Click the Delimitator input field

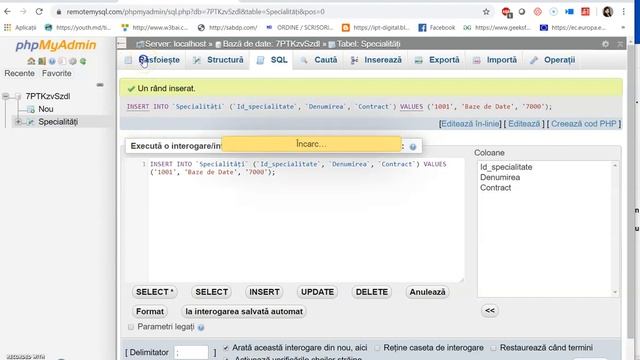(x=191, y=353)
